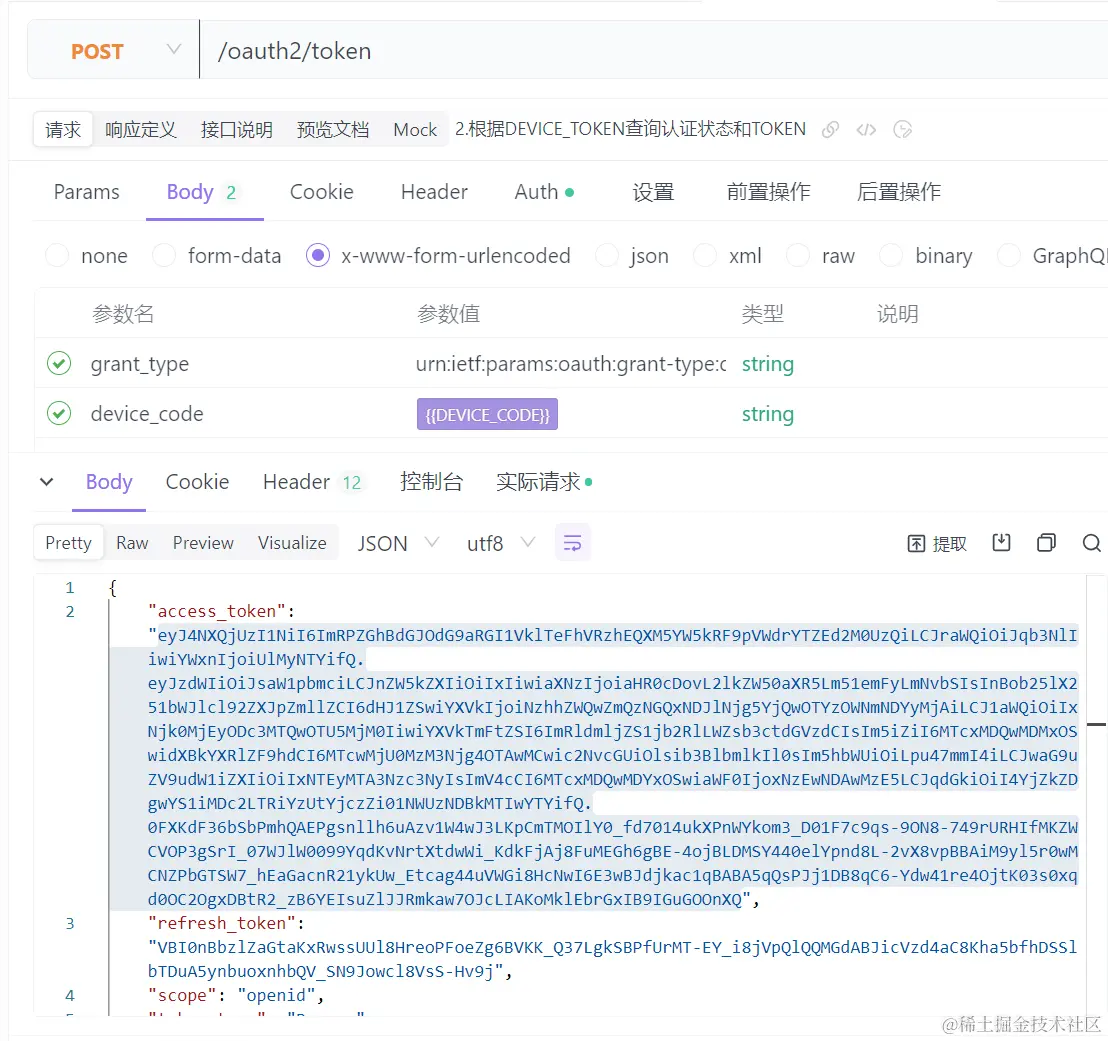
Task: Select the response Body tab
Action: point(109,482)
